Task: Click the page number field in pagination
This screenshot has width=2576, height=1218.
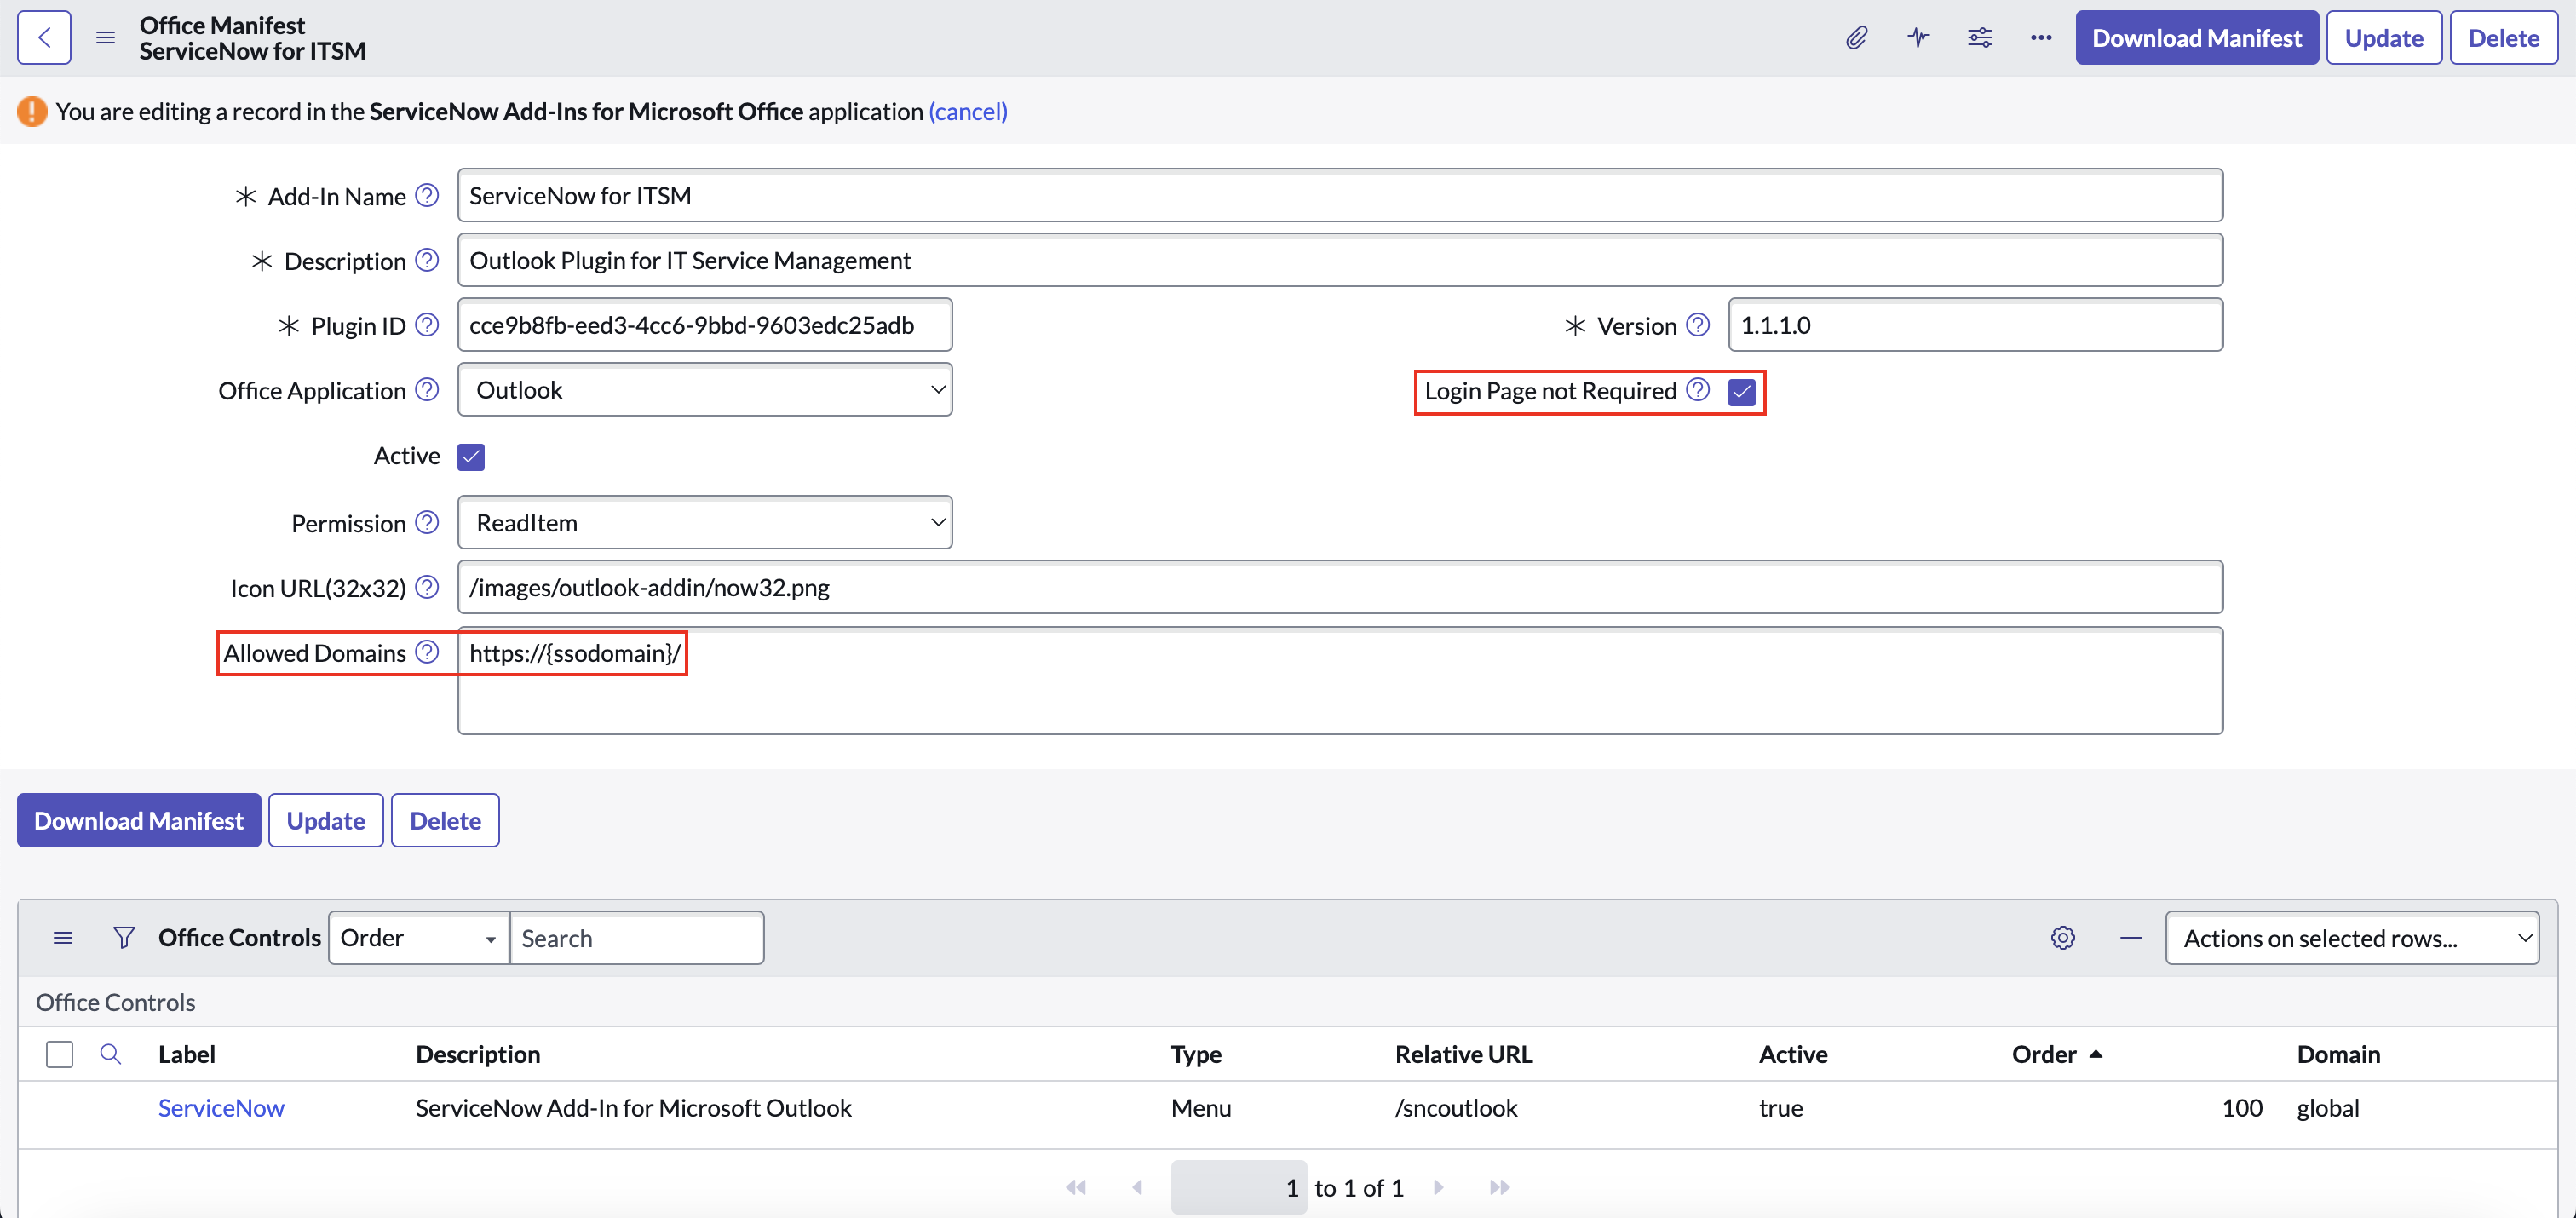Action: pos(1239,1187)
